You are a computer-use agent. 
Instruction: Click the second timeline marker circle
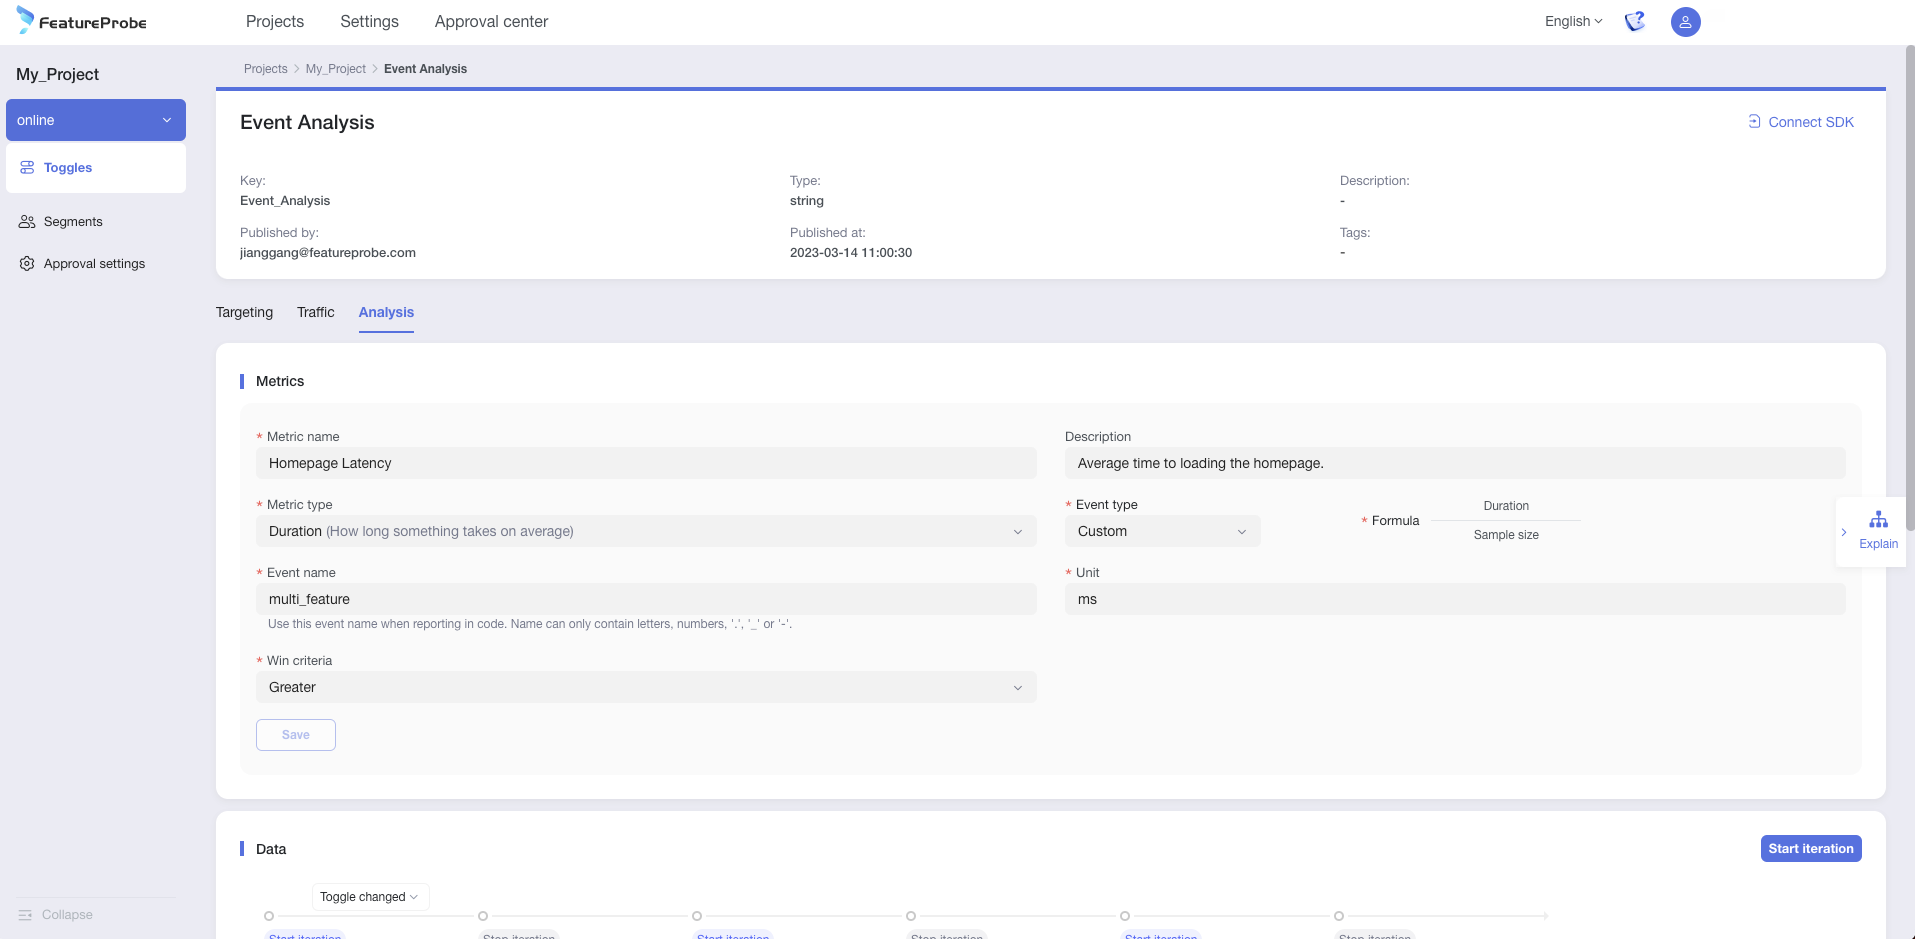click(x=483, y=916)
